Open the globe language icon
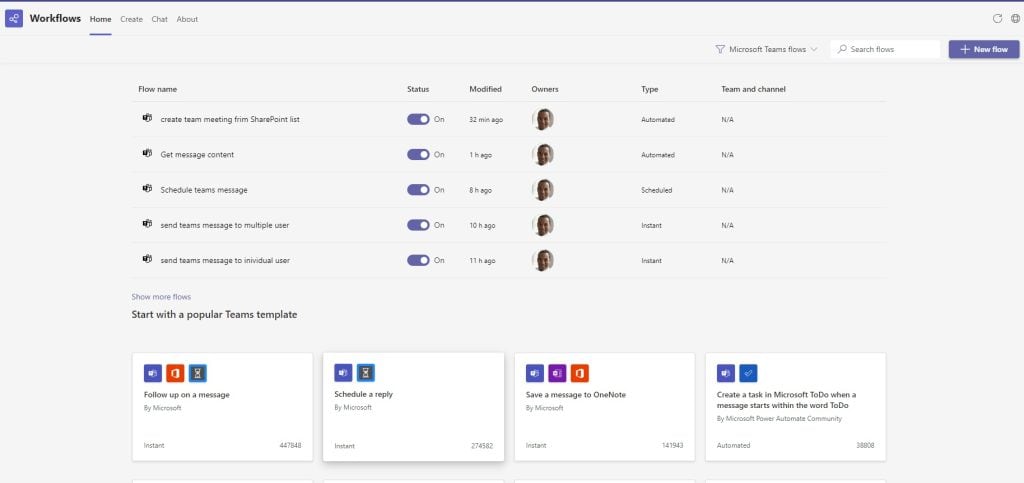The width and height of the screenshot is (1024, 483). pos(1015,19)
